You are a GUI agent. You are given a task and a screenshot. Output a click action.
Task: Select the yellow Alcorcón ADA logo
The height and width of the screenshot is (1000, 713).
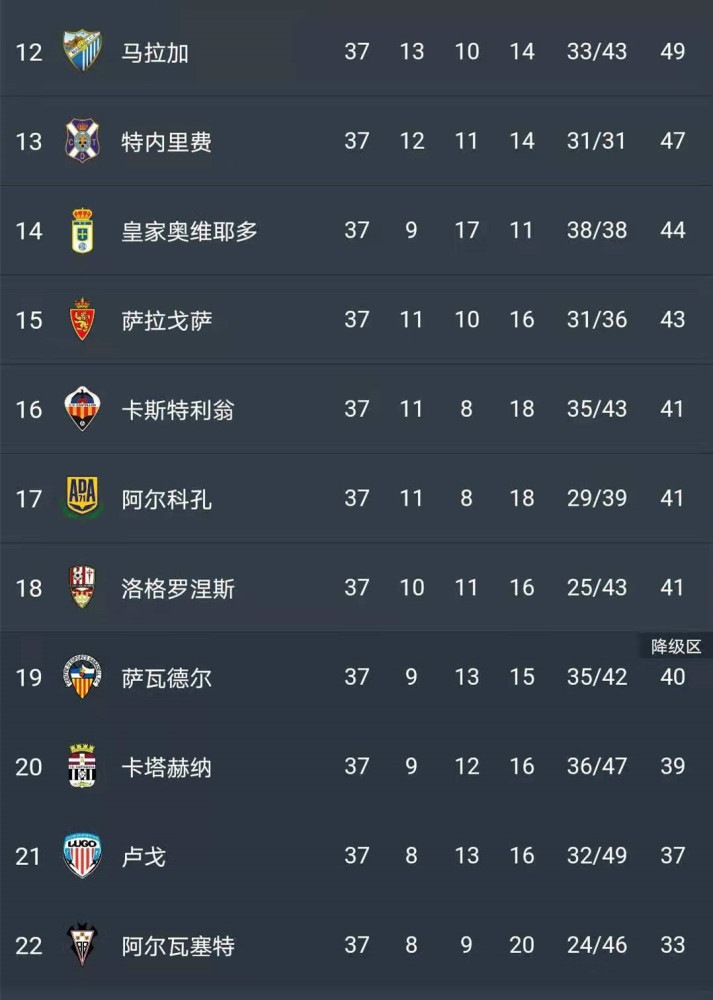click(x=82, y=496)
